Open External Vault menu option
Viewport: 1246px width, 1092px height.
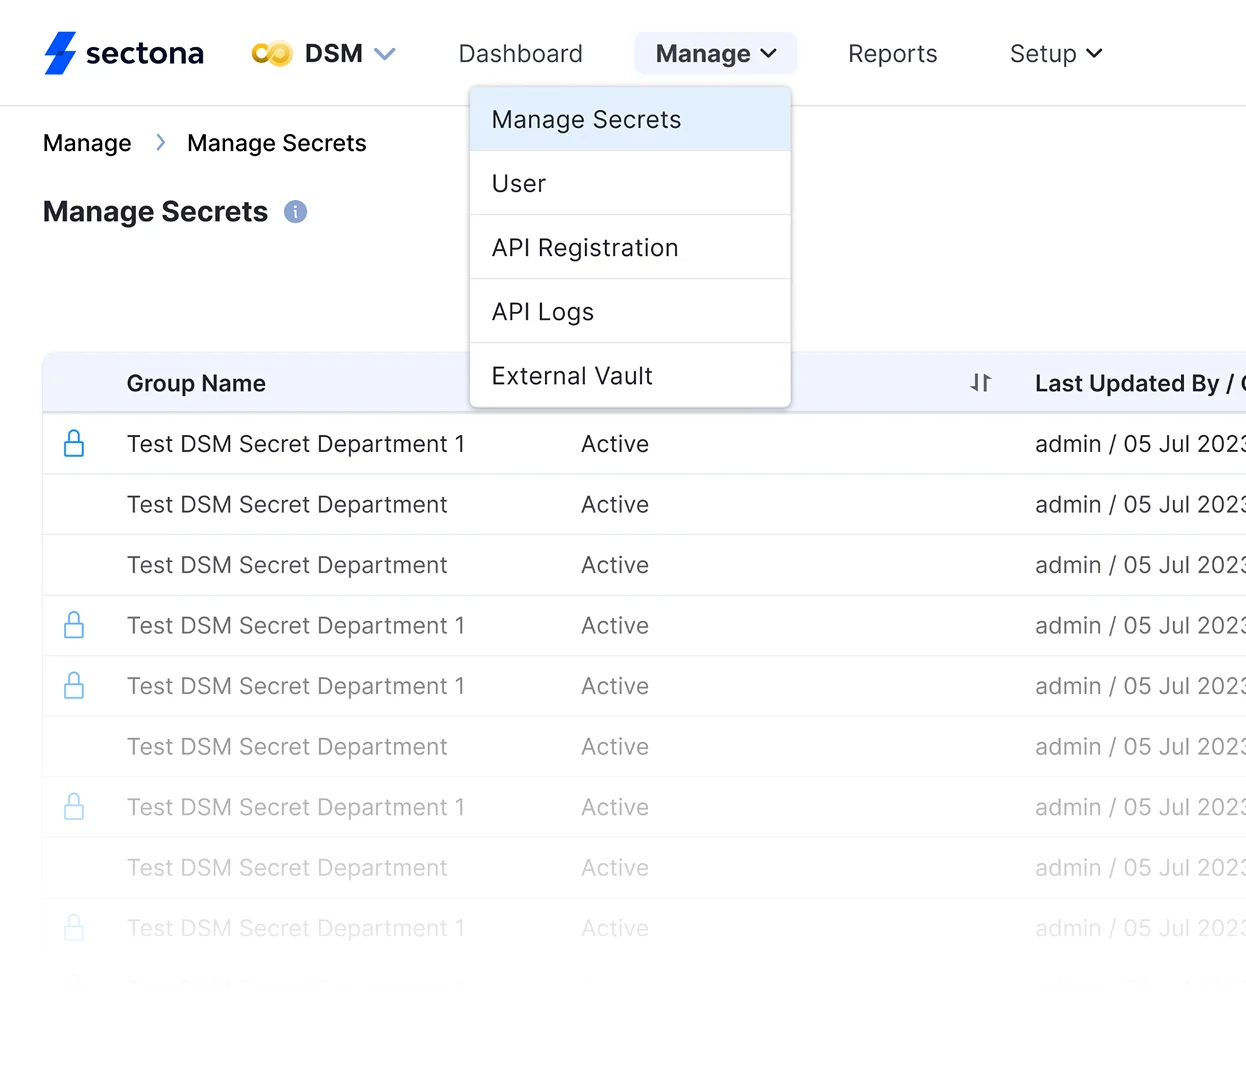pos(572,376)
